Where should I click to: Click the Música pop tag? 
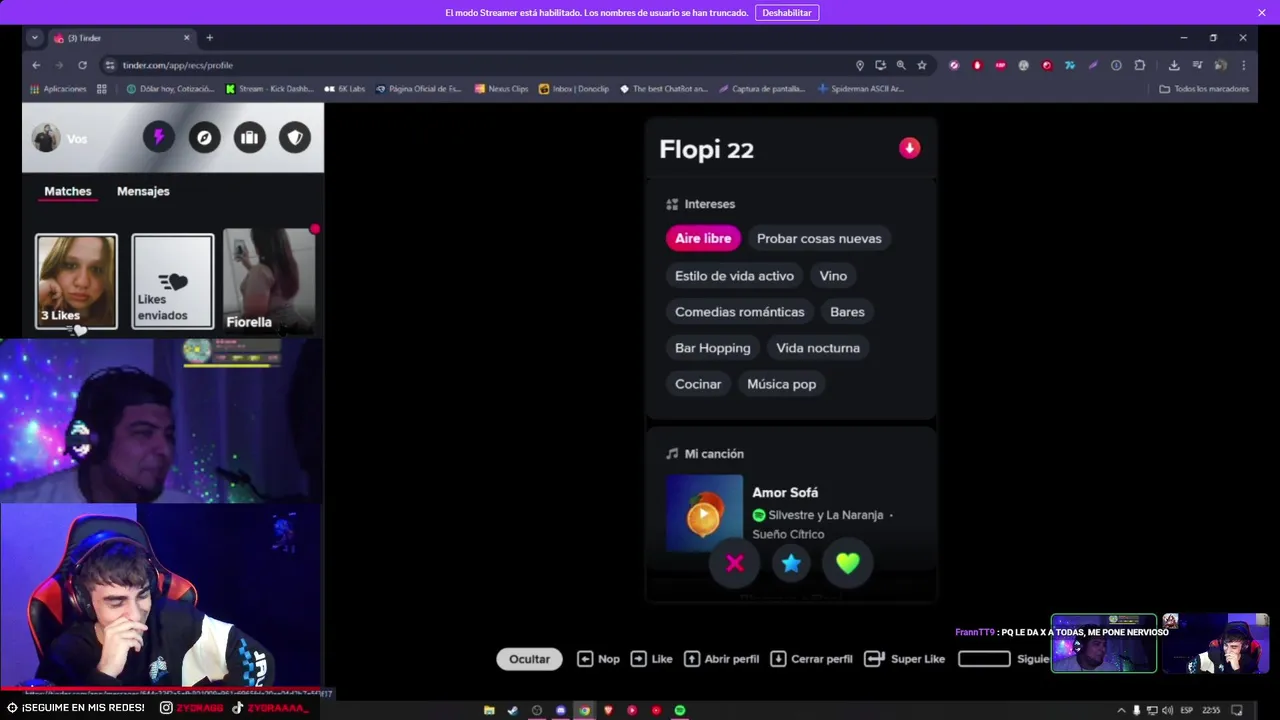[x=781, y=384]
